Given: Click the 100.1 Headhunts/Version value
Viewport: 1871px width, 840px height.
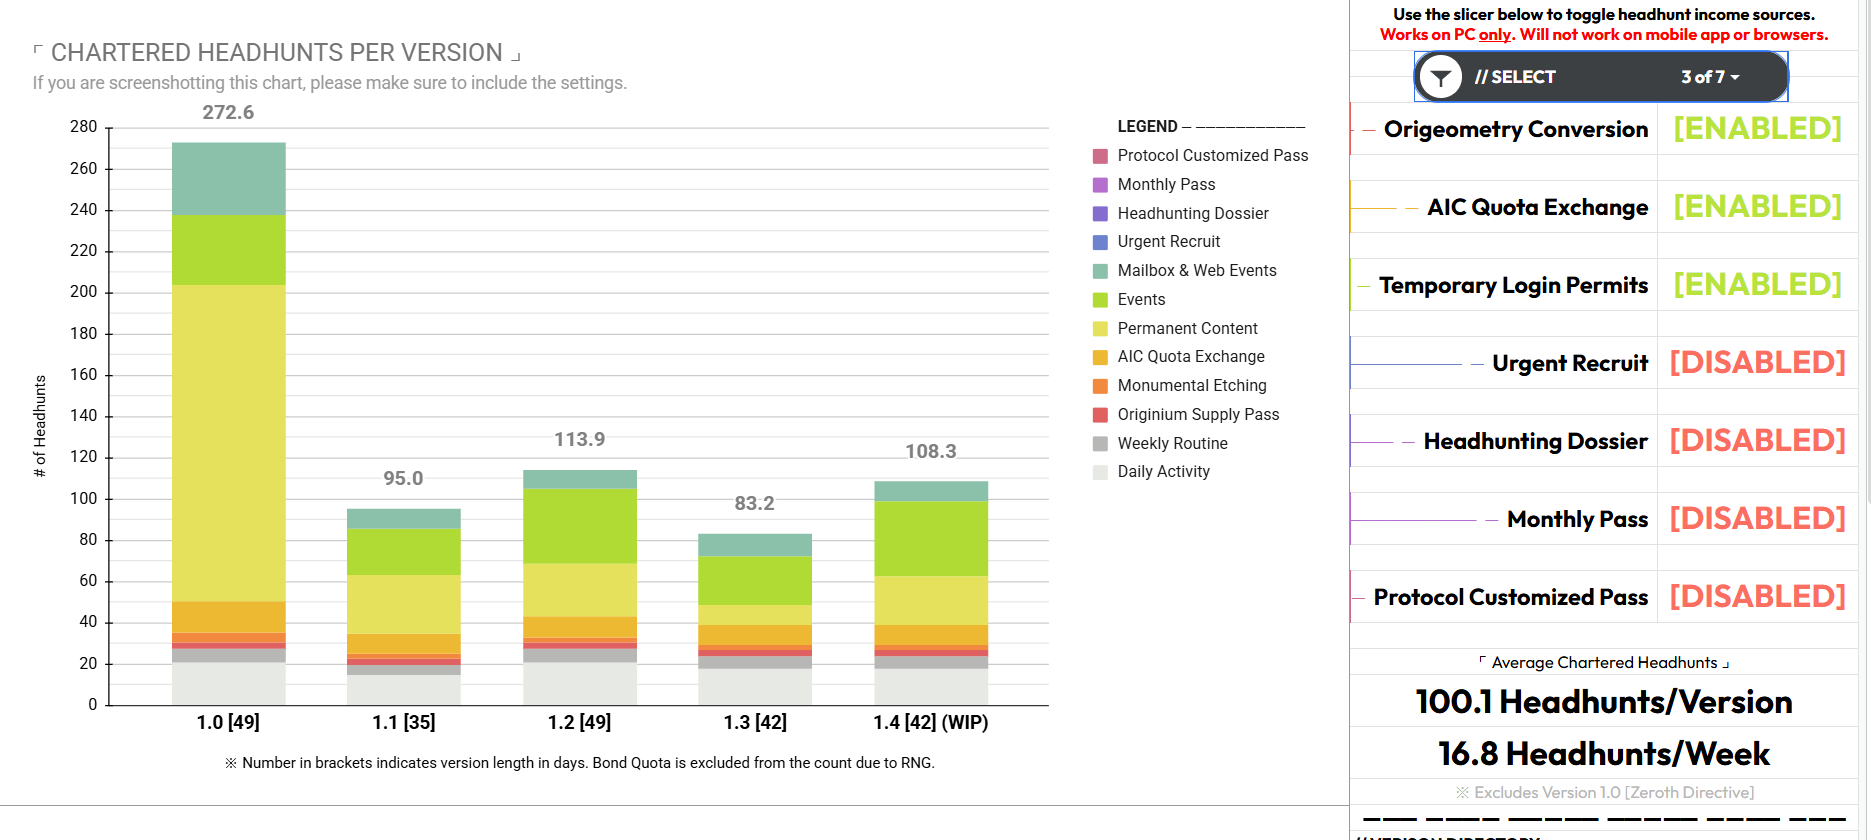Looking at the screenshot, I should 1604,702.
